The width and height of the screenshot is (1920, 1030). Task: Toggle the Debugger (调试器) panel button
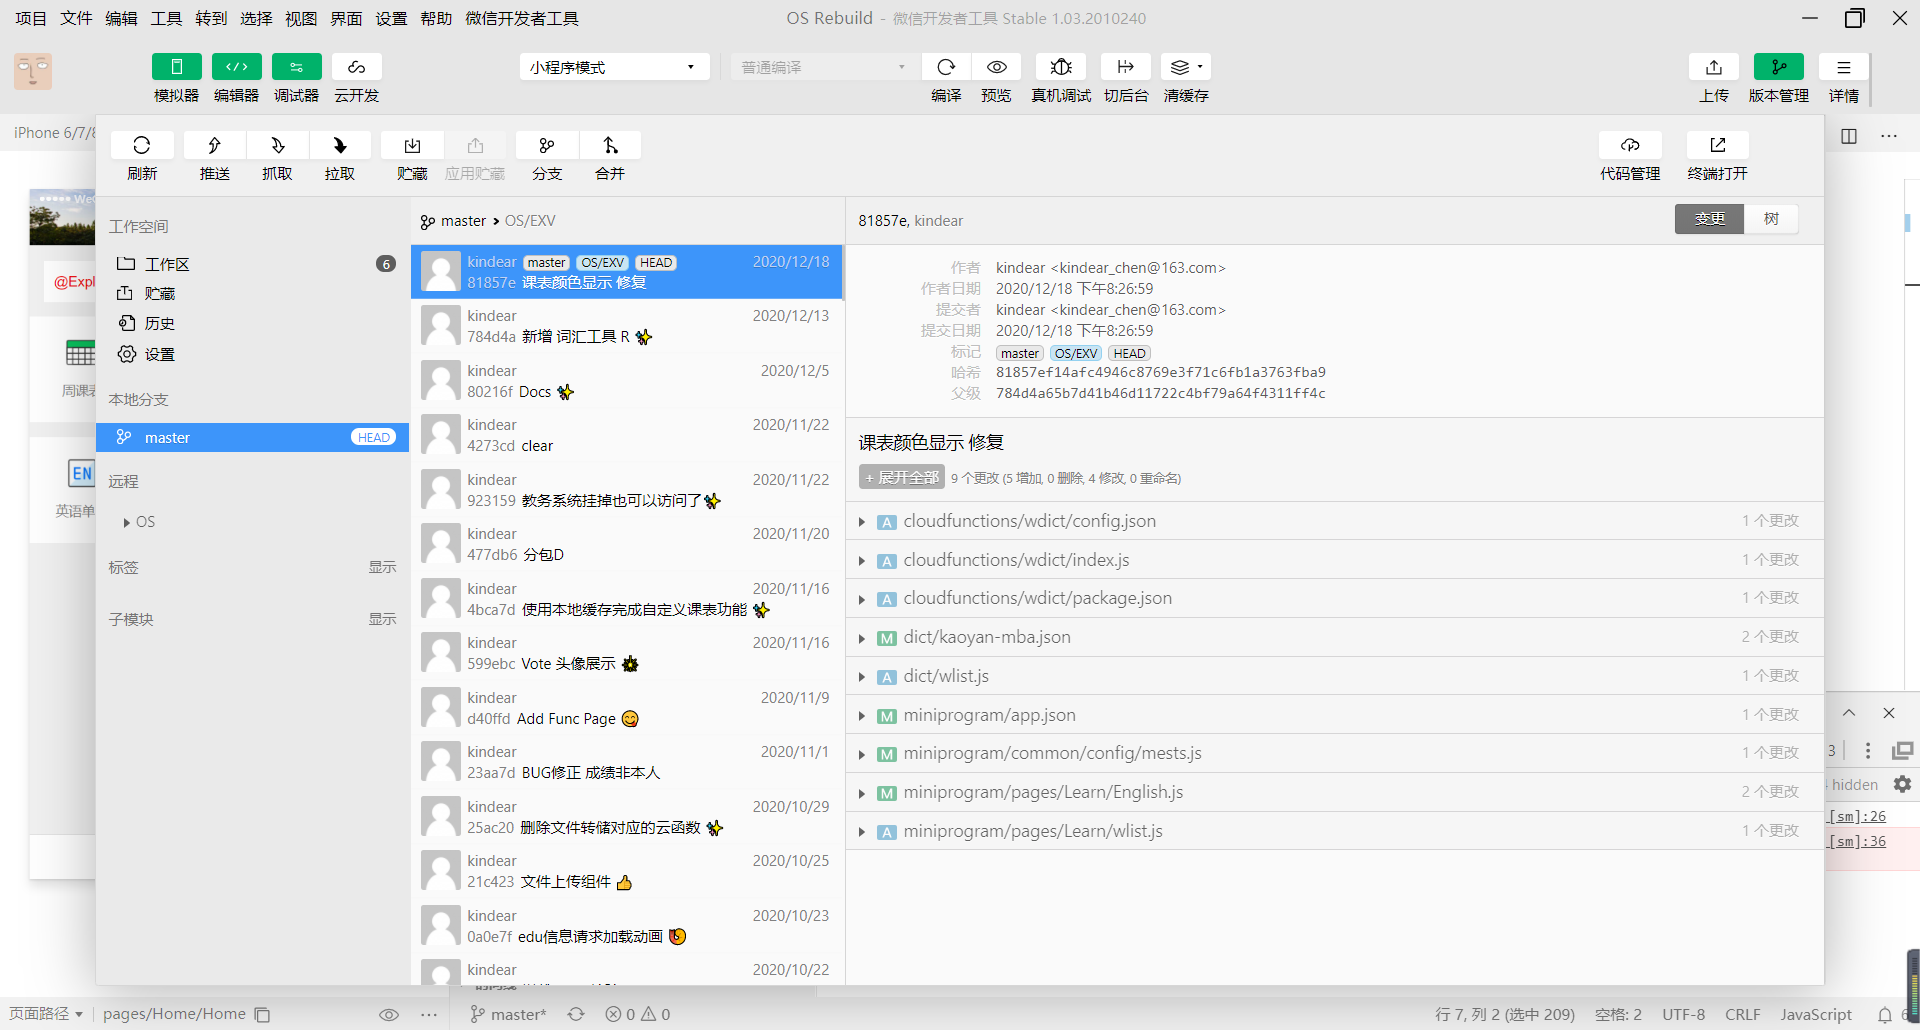tap(297, 67)
